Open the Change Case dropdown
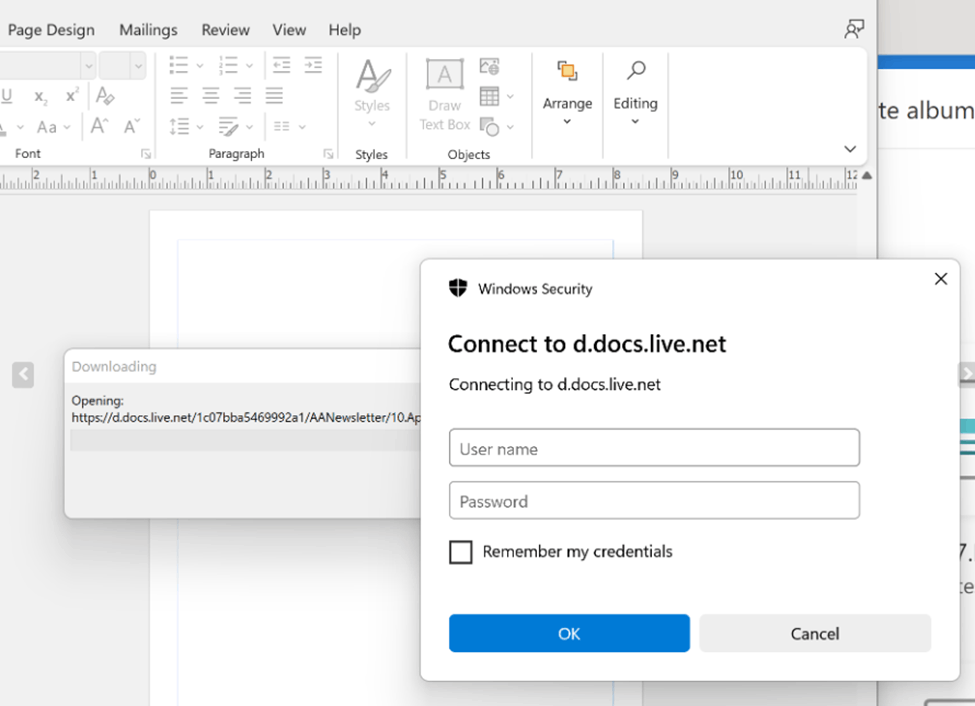Image resolution: width=975 pixels, height=706 pixels. pyautogui.click(x=66, y=126)
